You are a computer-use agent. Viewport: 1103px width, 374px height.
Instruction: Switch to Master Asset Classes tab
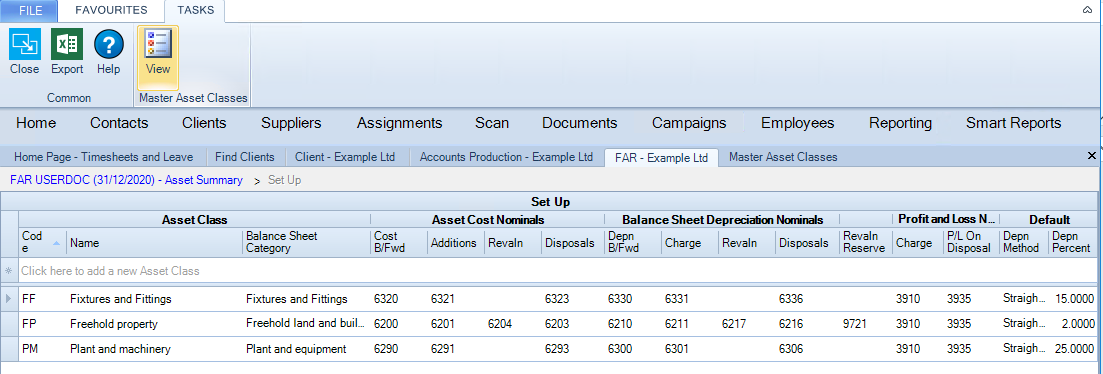coord(783,157)
